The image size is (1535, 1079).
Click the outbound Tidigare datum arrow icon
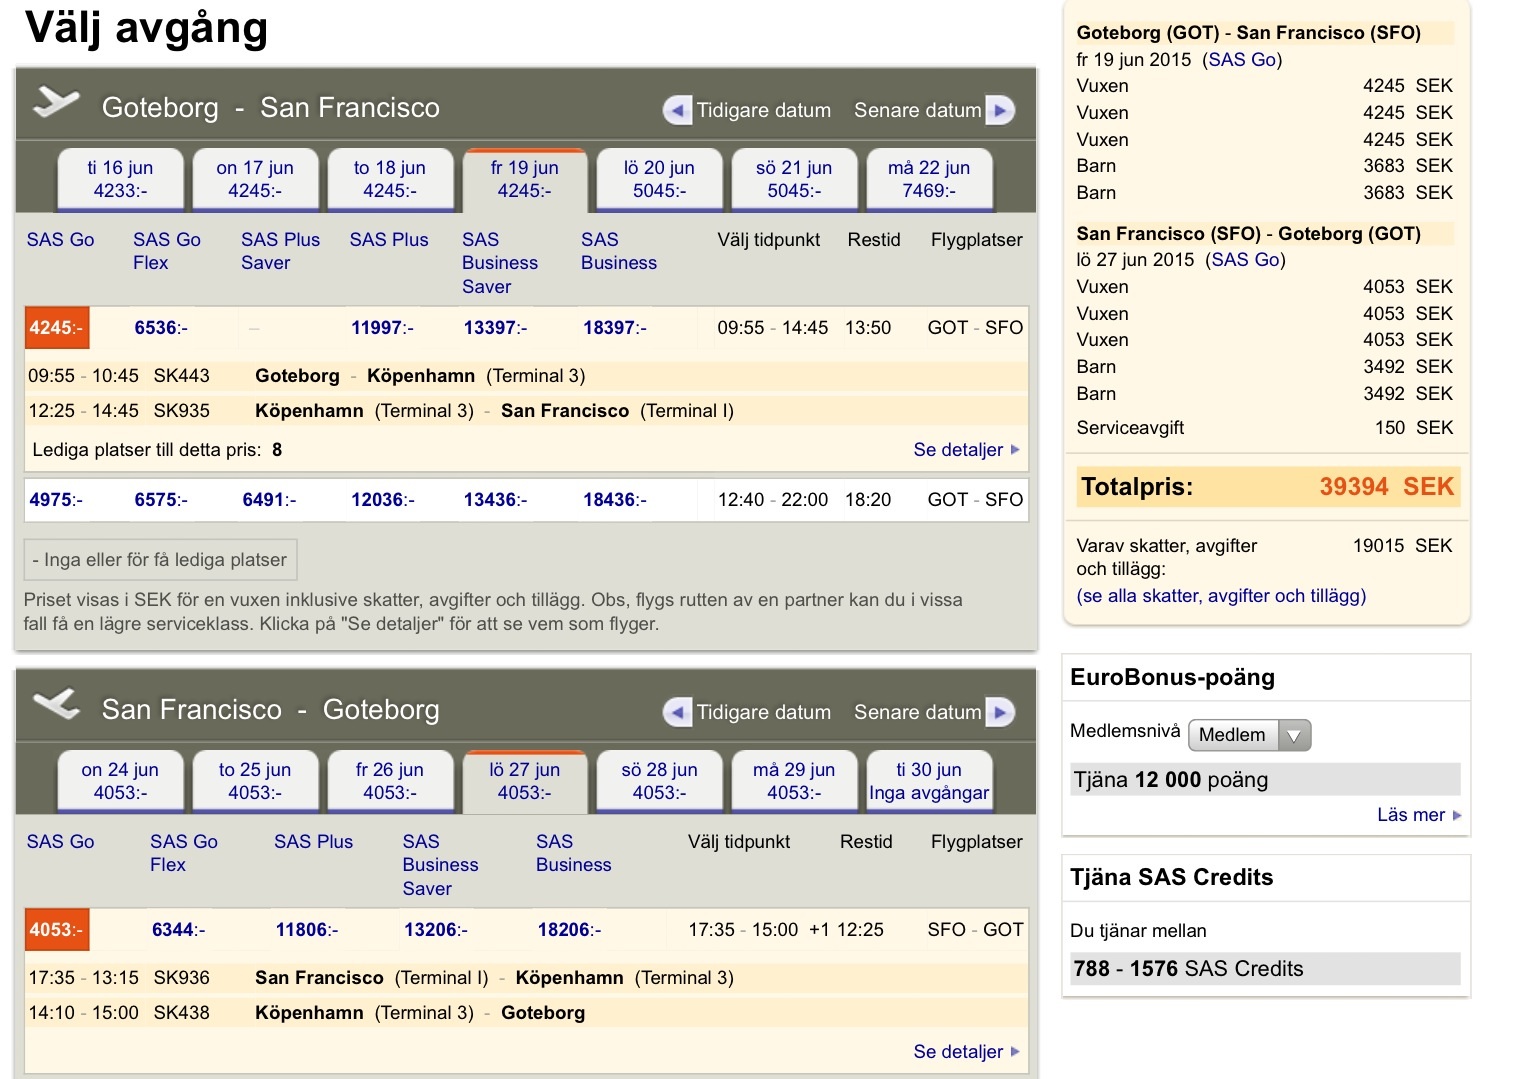pyautogui.click(x=678, y=110)
